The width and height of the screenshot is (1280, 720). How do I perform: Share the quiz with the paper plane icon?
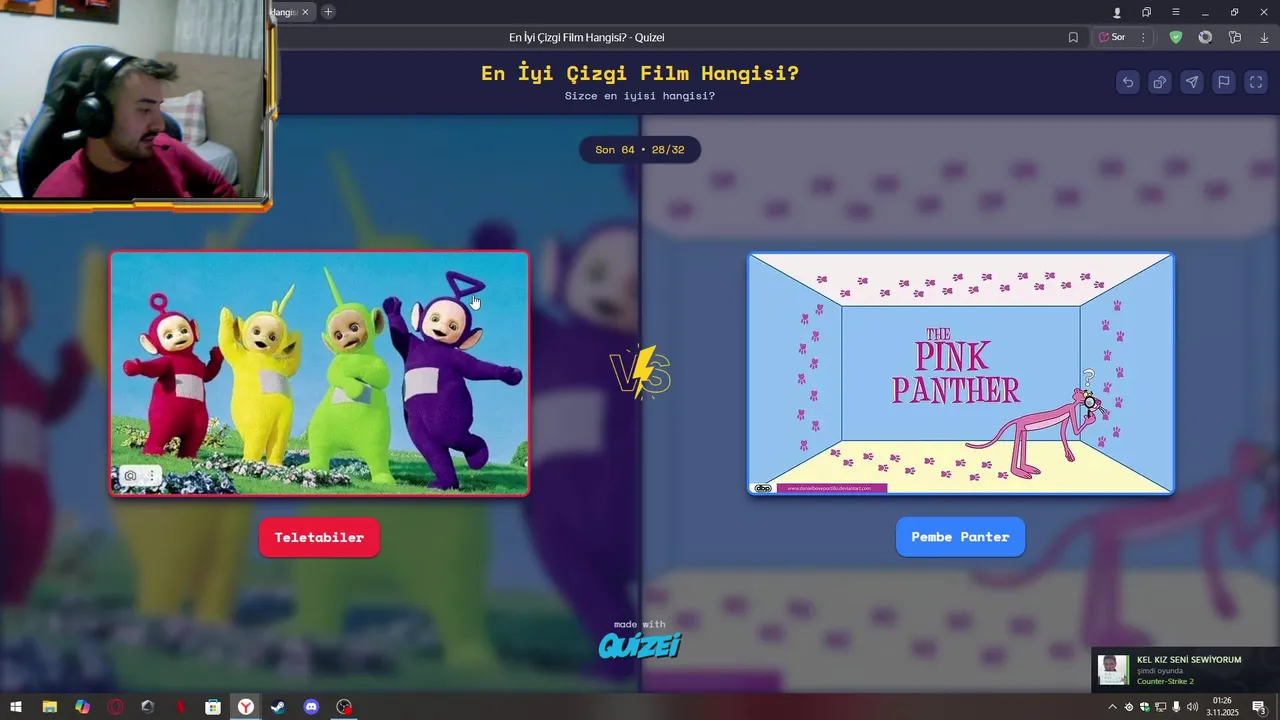[1192, 82]
